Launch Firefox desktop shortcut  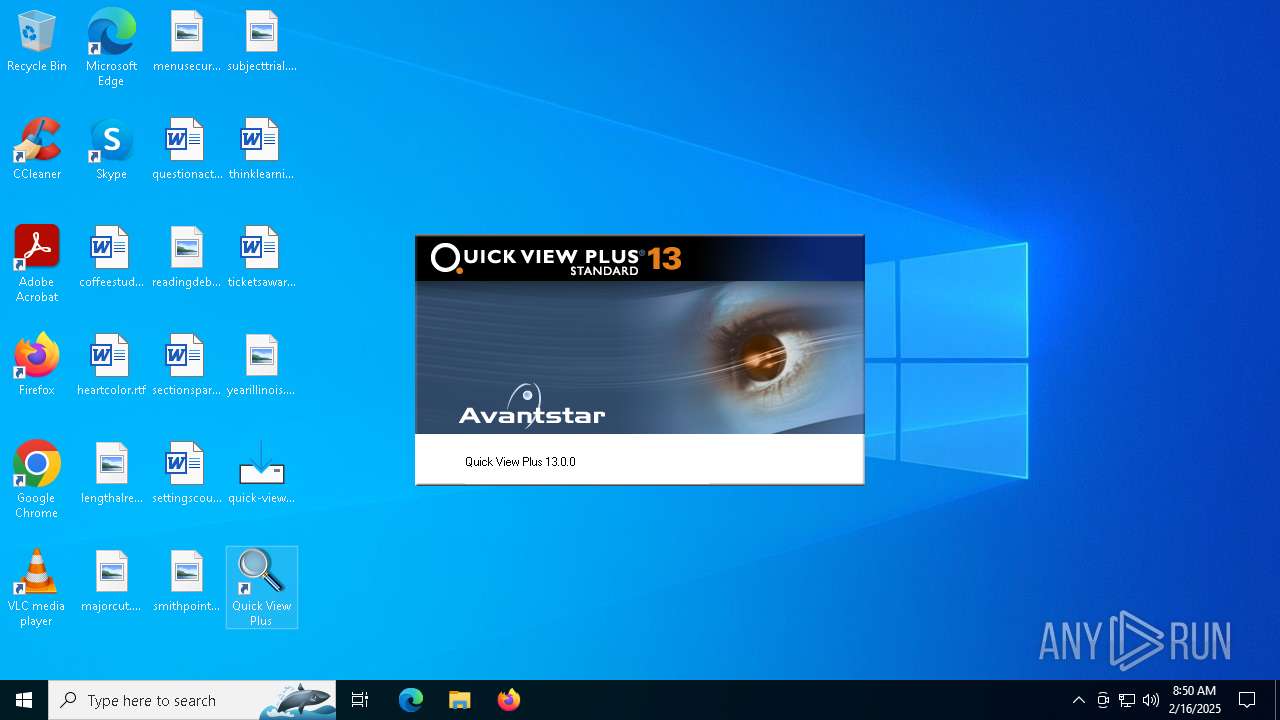point(37,366)
